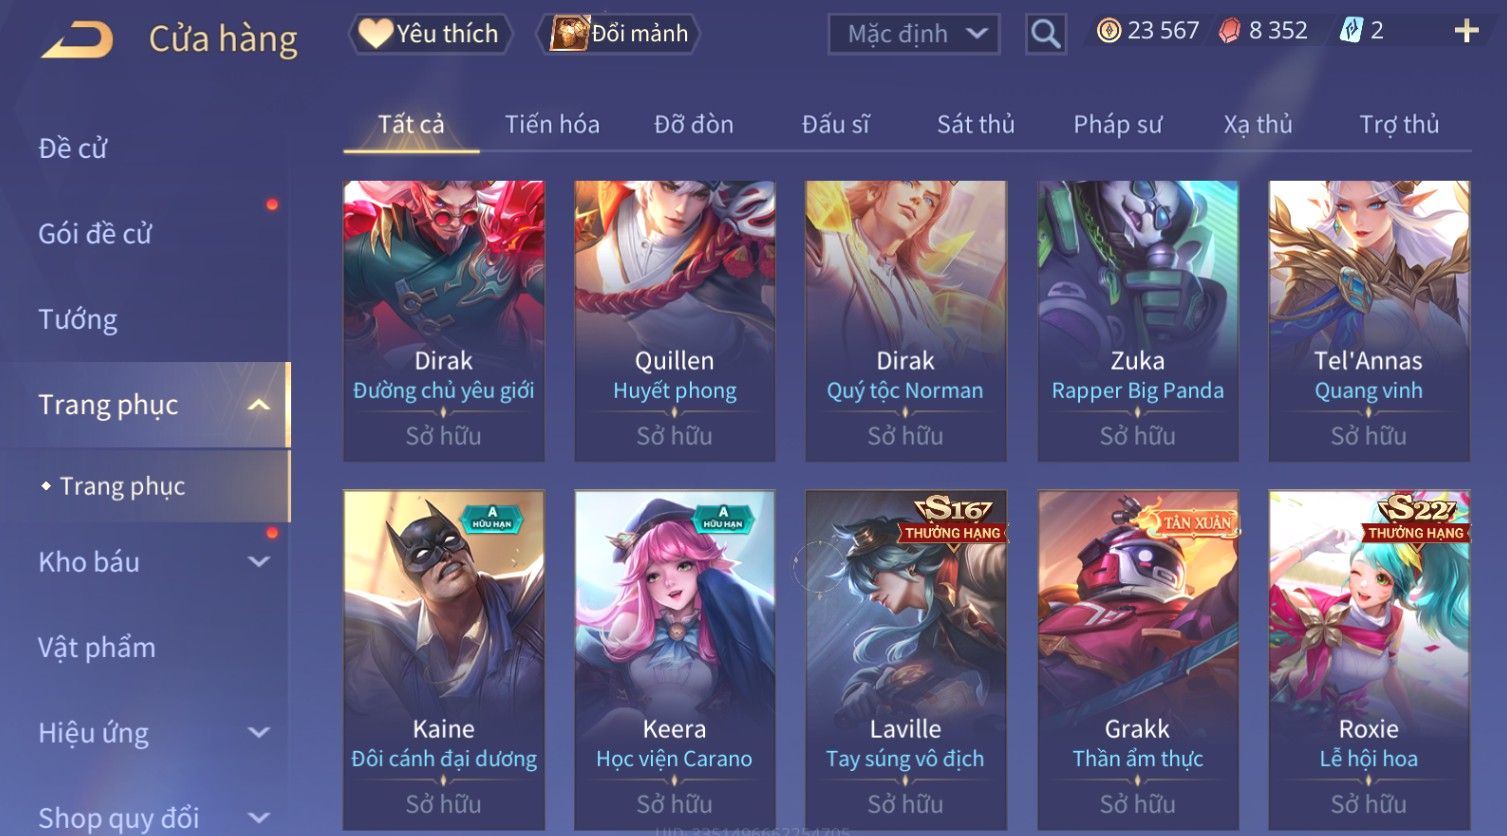This screenshot has height=836, width=1507.
Task: Switch to the Pháp sư tab
Action: 1117,124
